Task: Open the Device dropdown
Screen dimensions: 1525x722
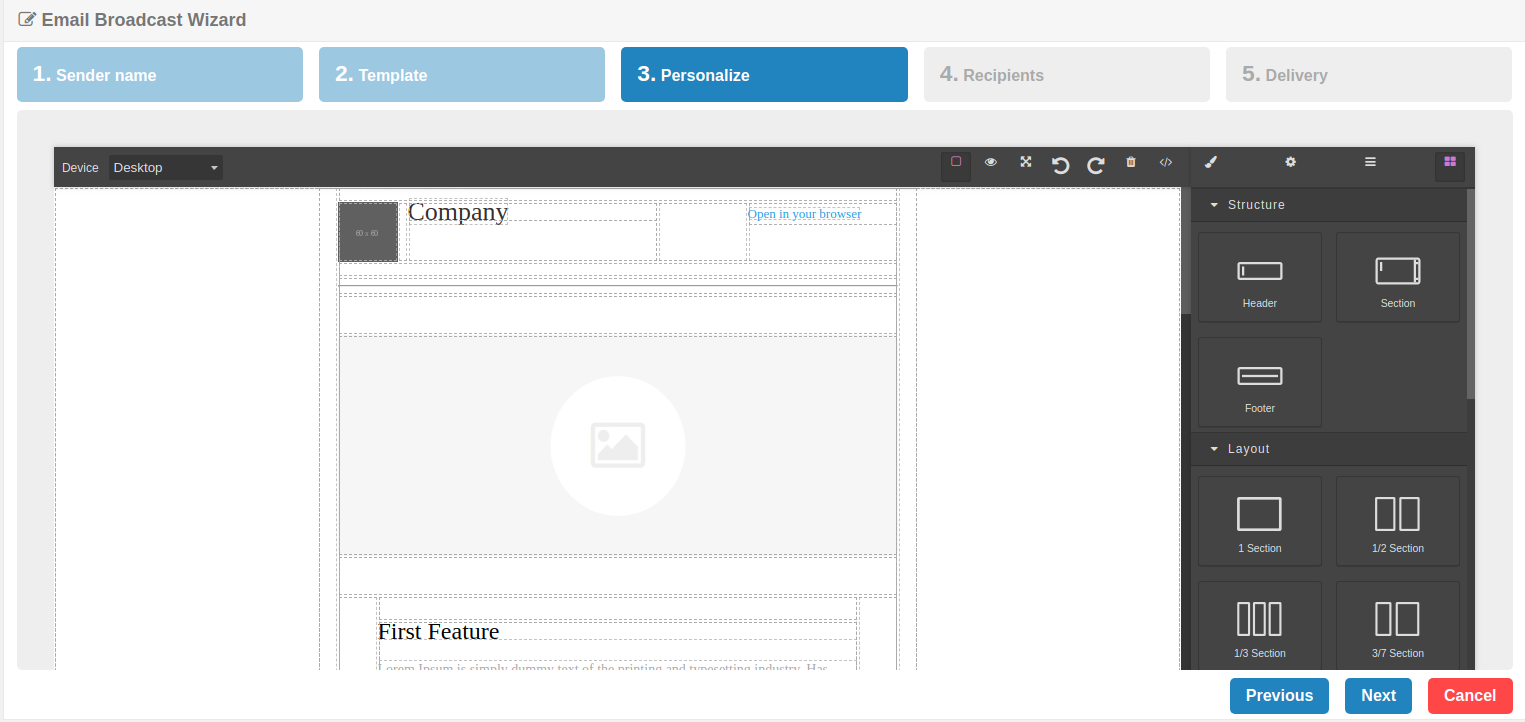Action: tap(166, 168)
